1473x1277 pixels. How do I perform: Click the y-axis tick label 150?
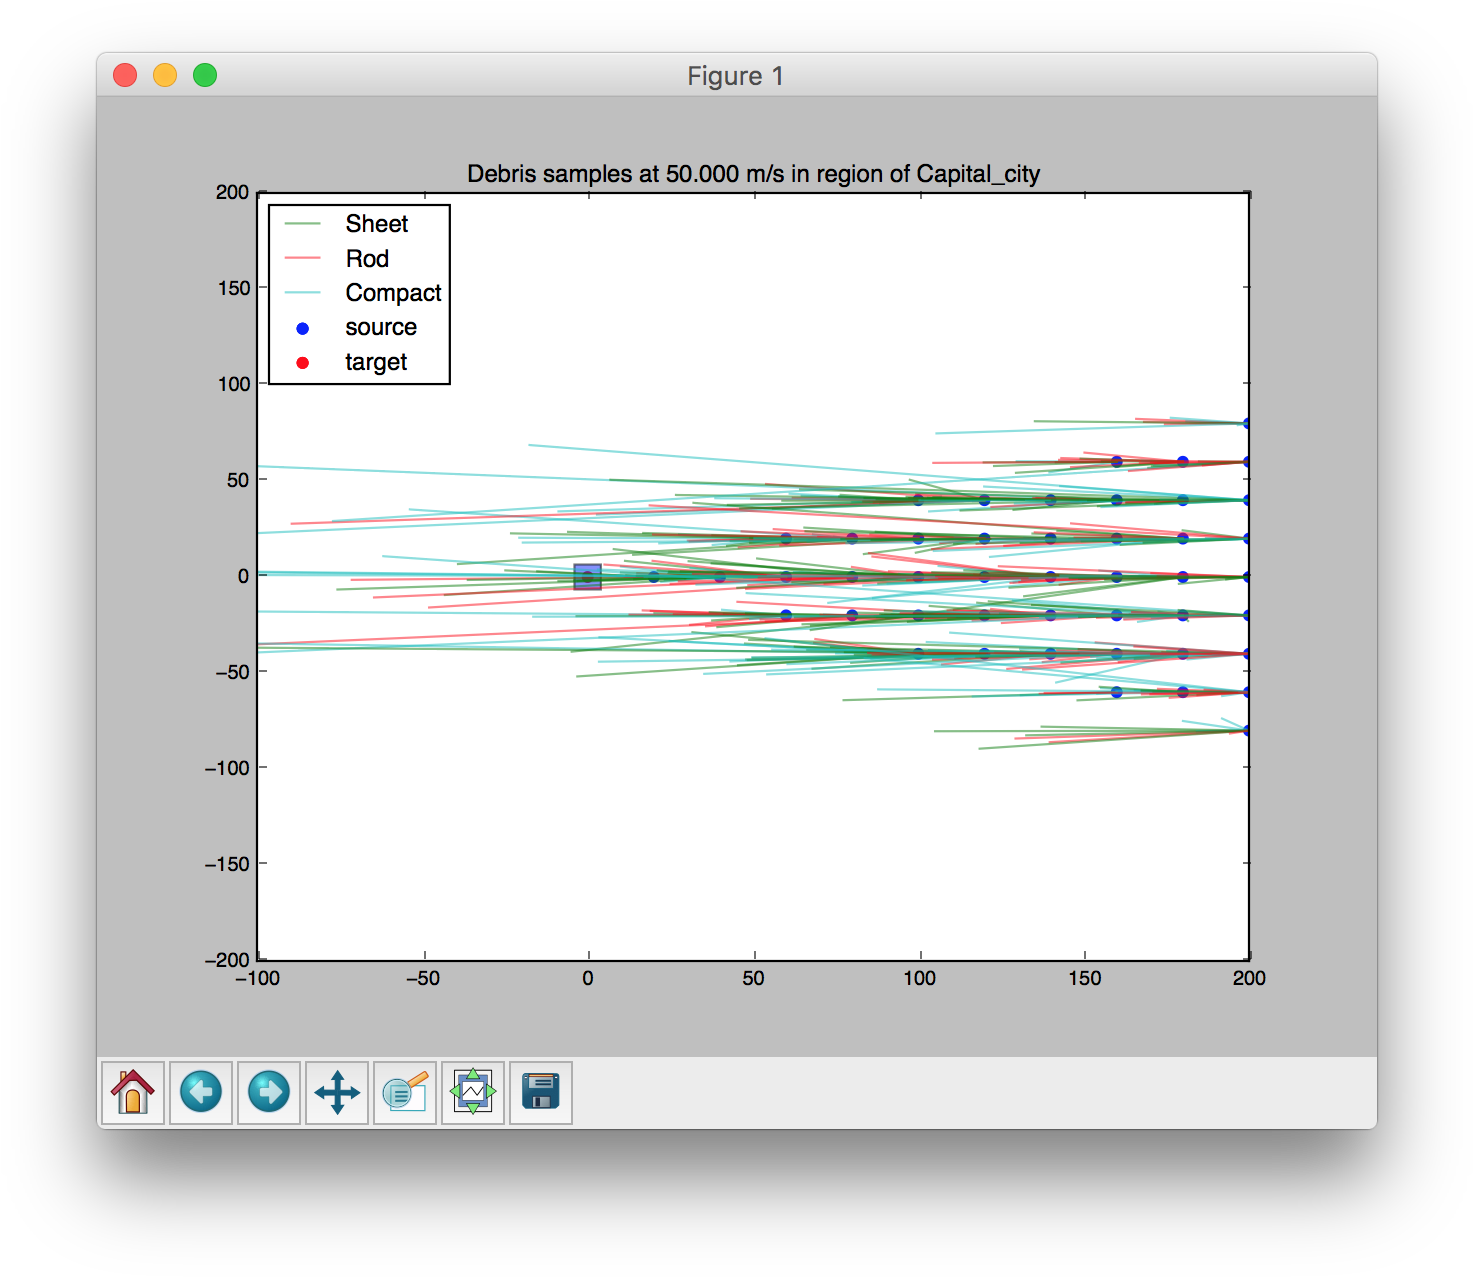tap(234, 288)
